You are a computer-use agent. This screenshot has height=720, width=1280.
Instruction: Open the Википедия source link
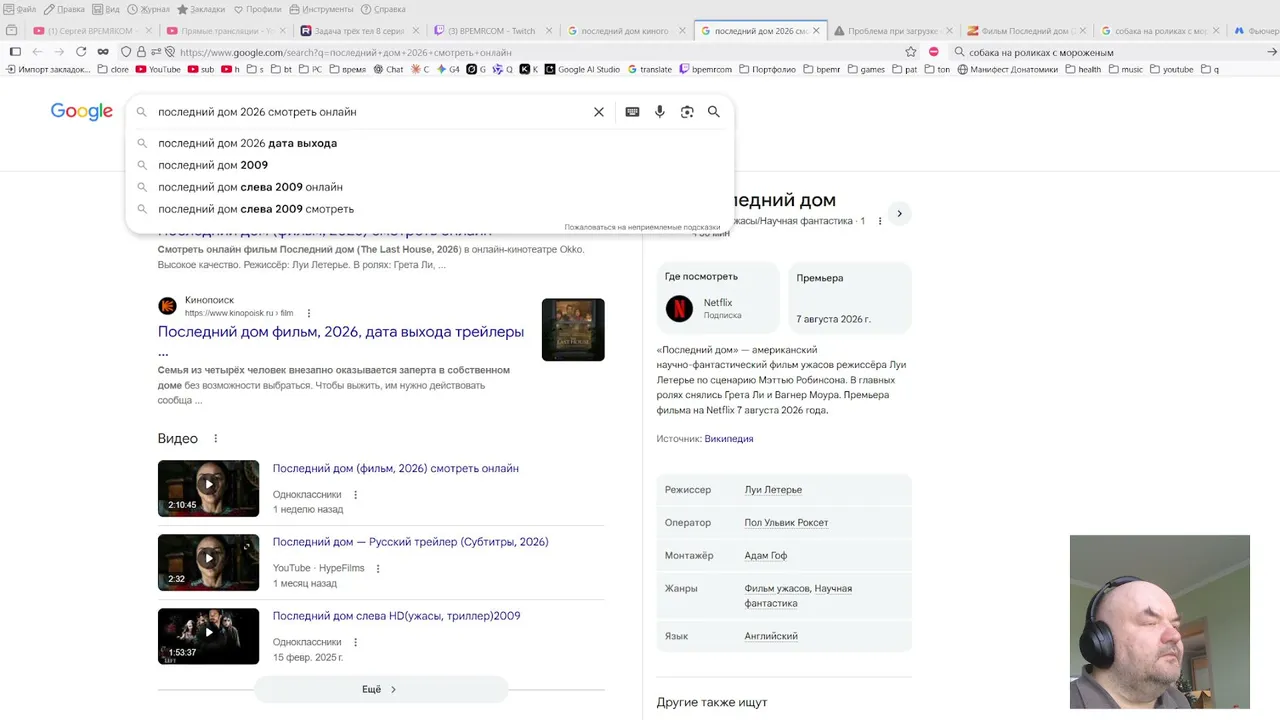tap(729, 439)
